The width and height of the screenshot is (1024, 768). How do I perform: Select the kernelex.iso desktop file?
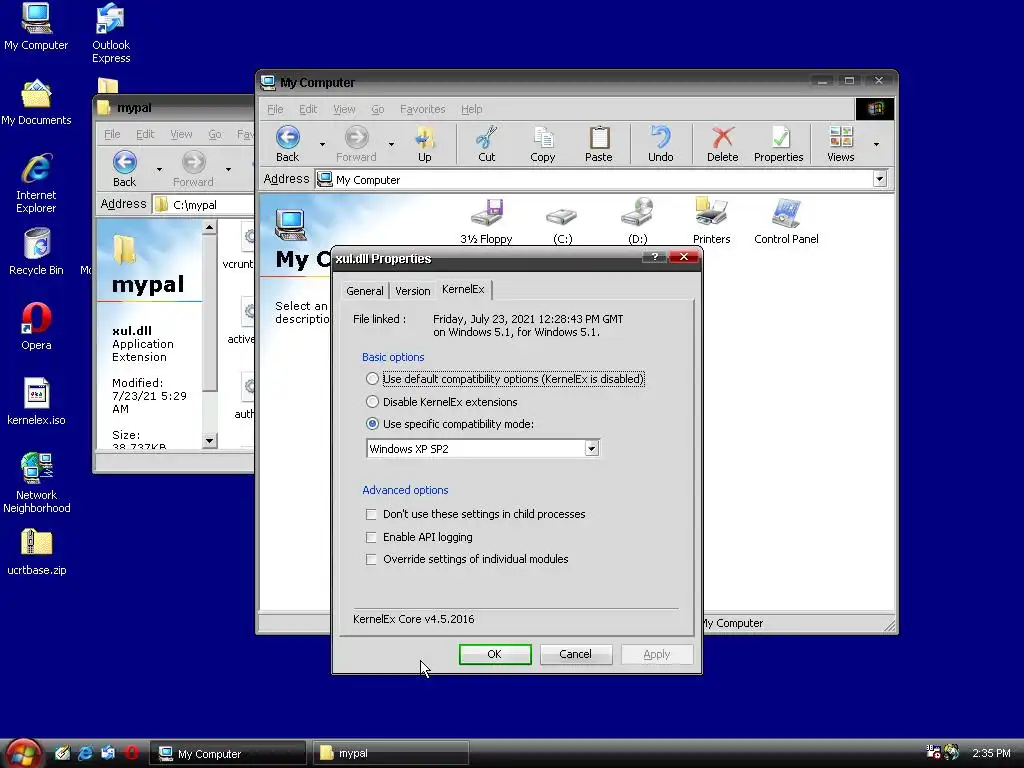pyautogui.click(x=36, y=402)
